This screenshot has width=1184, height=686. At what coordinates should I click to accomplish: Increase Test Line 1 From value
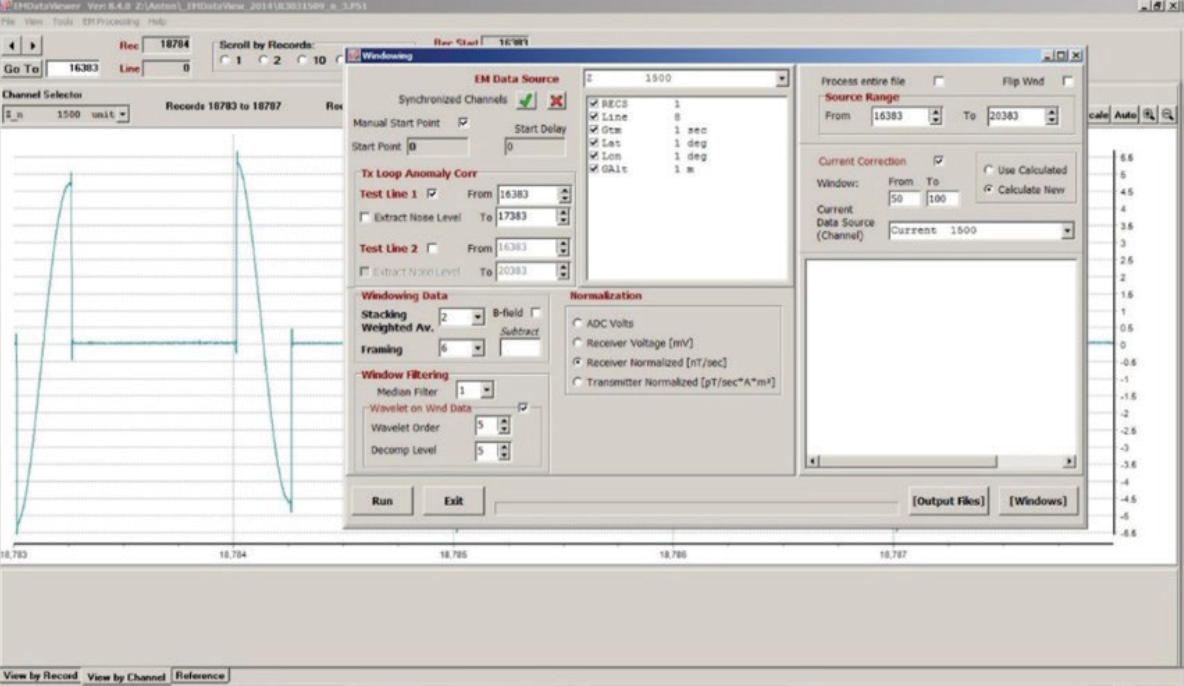564,190
